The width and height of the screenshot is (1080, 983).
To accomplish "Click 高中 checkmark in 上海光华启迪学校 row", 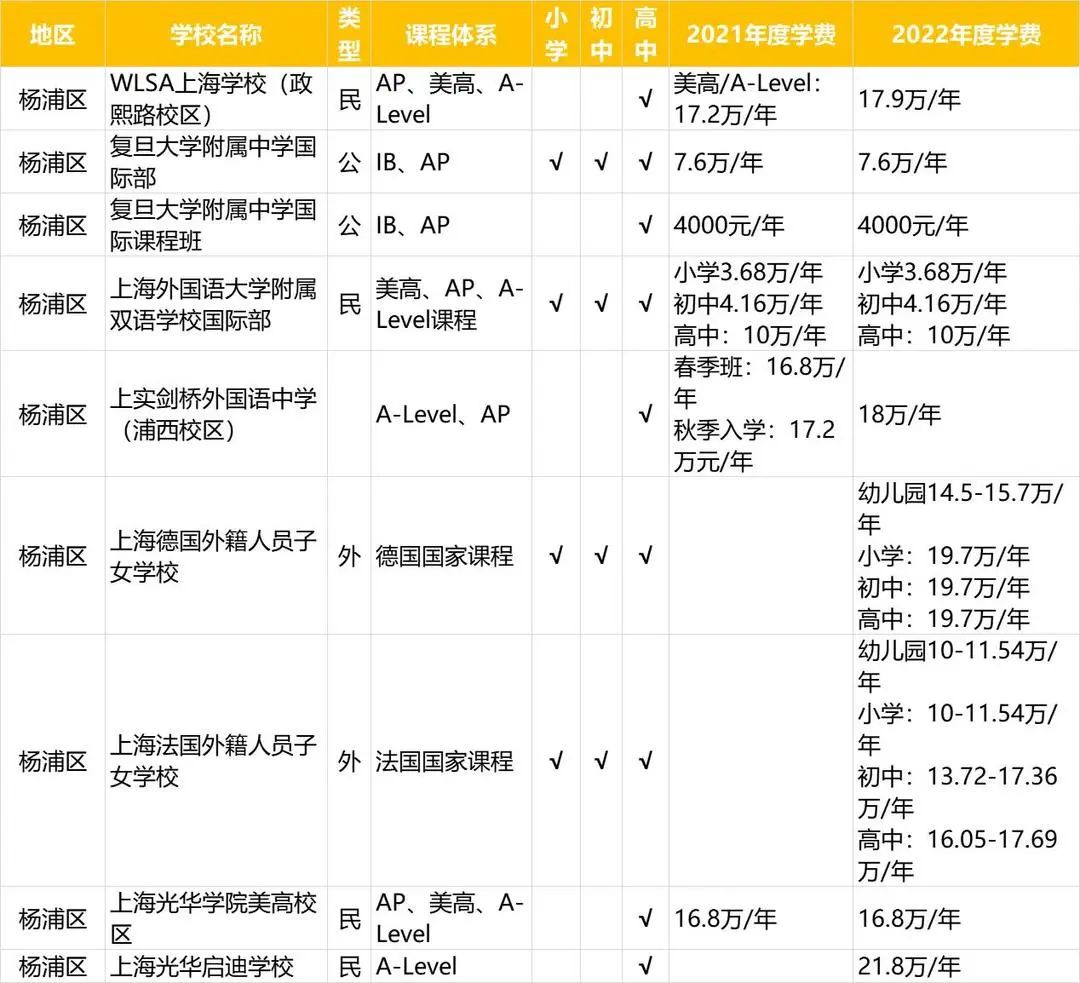I will tap(645, 966).
